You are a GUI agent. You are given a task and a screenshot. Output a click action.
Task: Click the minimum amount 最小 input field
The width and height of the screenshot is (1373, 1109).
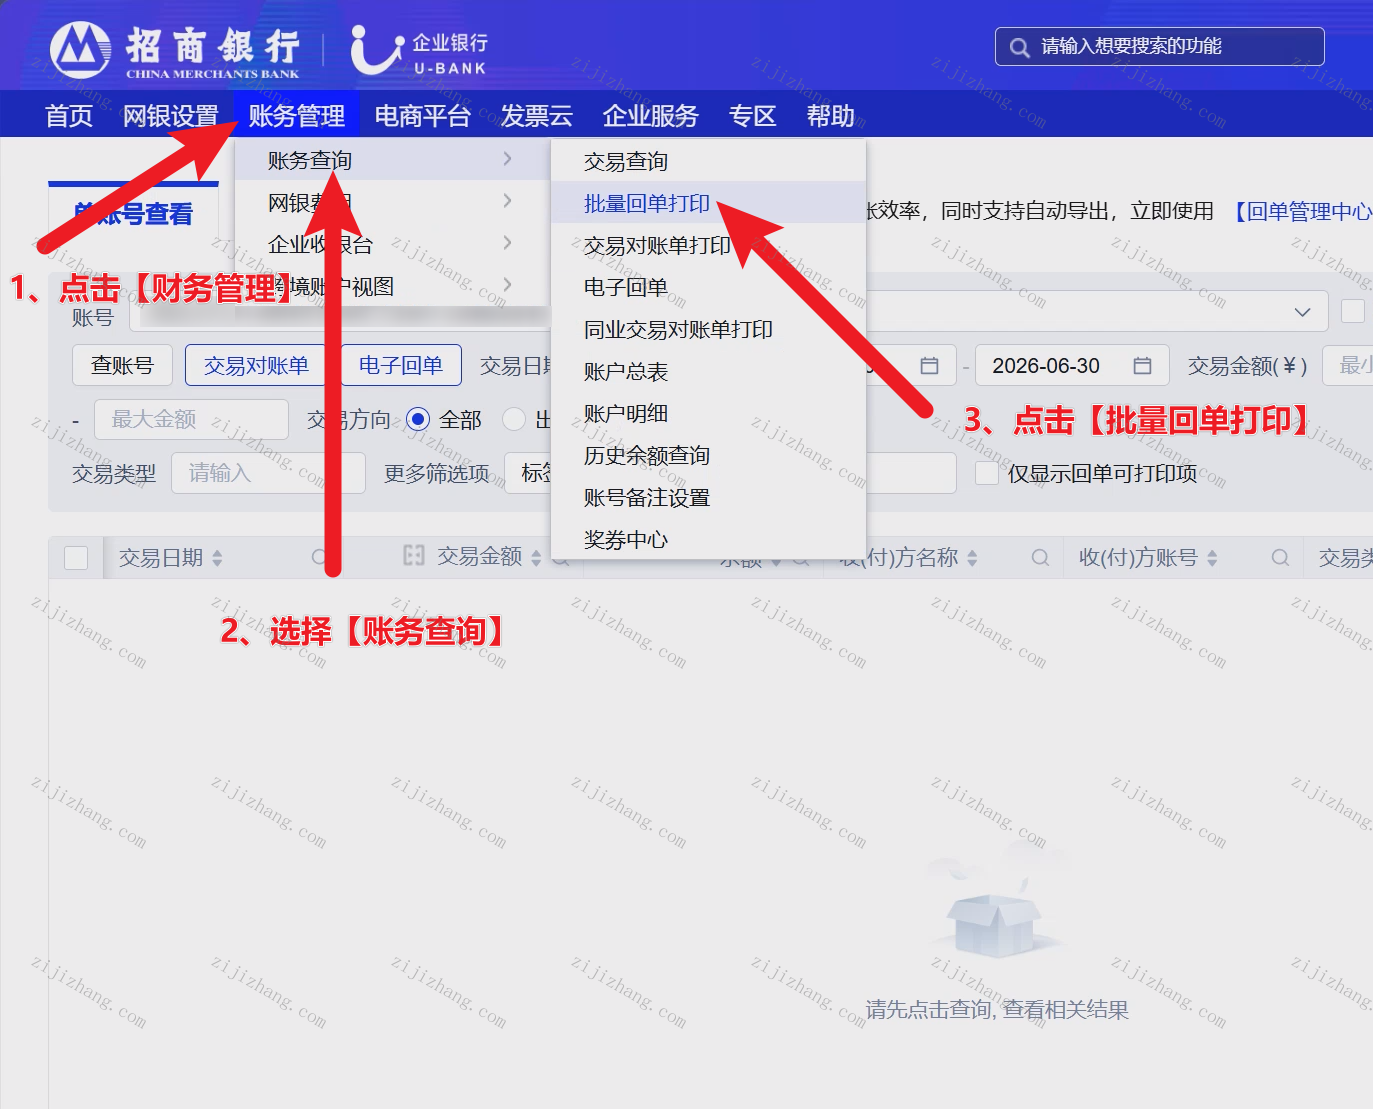click(x=1348, y=366)
